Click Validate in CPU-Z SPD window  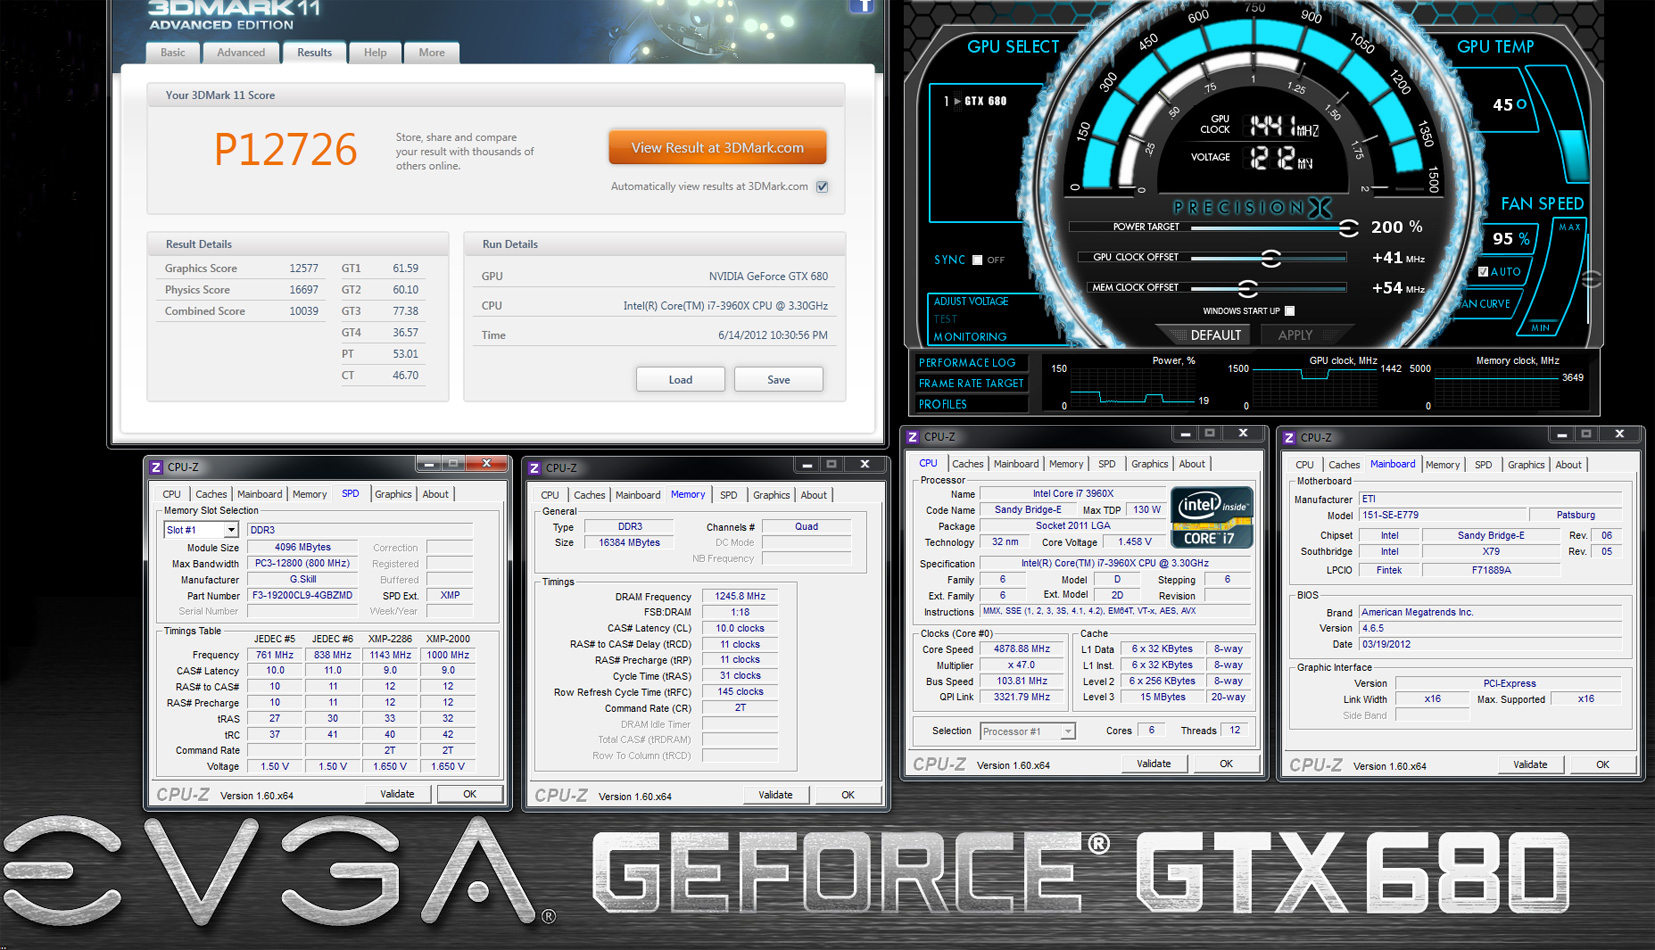pyautogui.click(x=397, y=794)
